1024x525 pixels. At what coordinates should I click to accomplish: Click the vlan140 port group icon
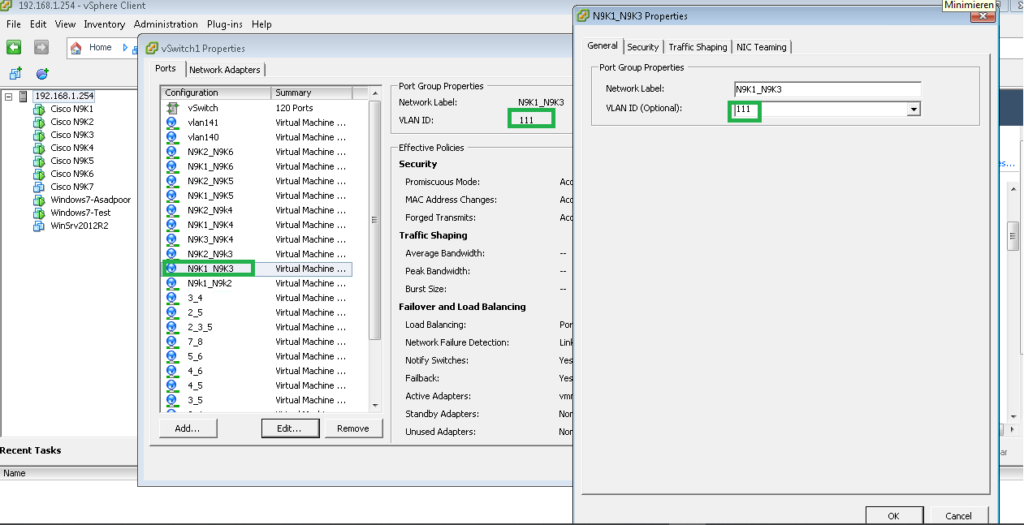172,137
